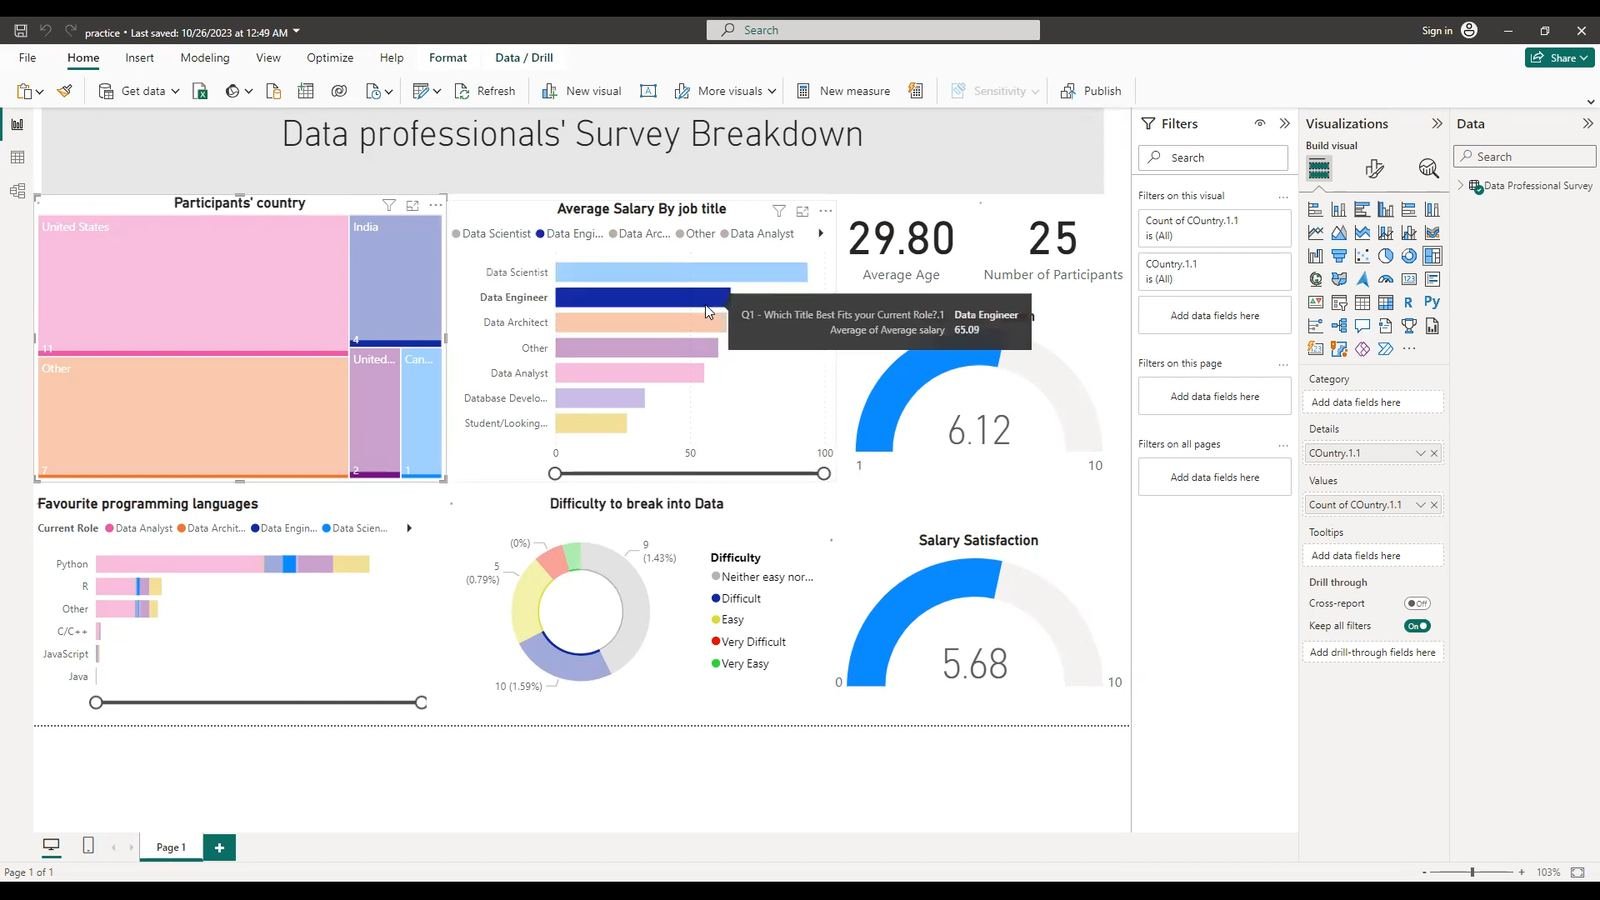Select the Area chart visual icon

coord(1339,233)
